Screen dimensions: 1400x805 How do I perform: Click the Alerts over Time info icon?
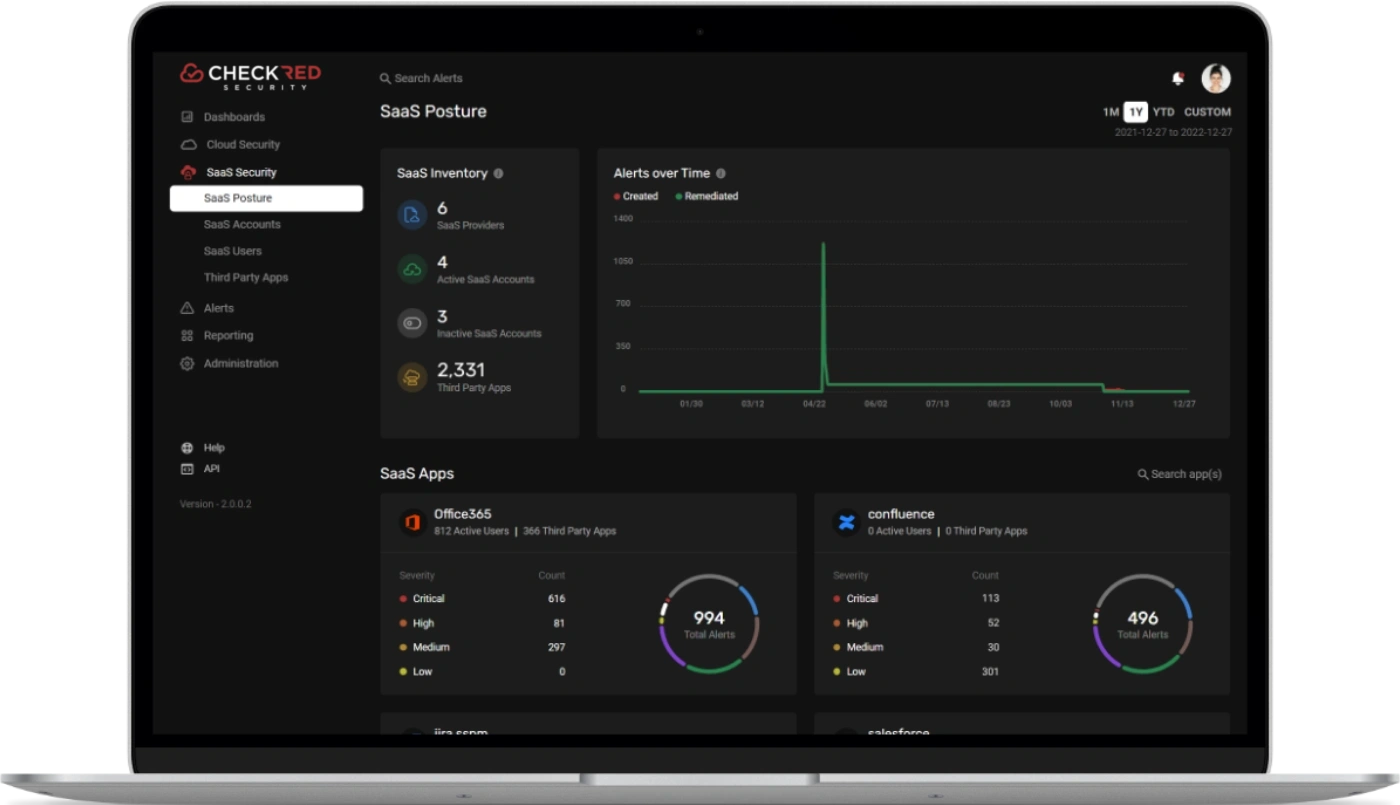pos(720,173)
